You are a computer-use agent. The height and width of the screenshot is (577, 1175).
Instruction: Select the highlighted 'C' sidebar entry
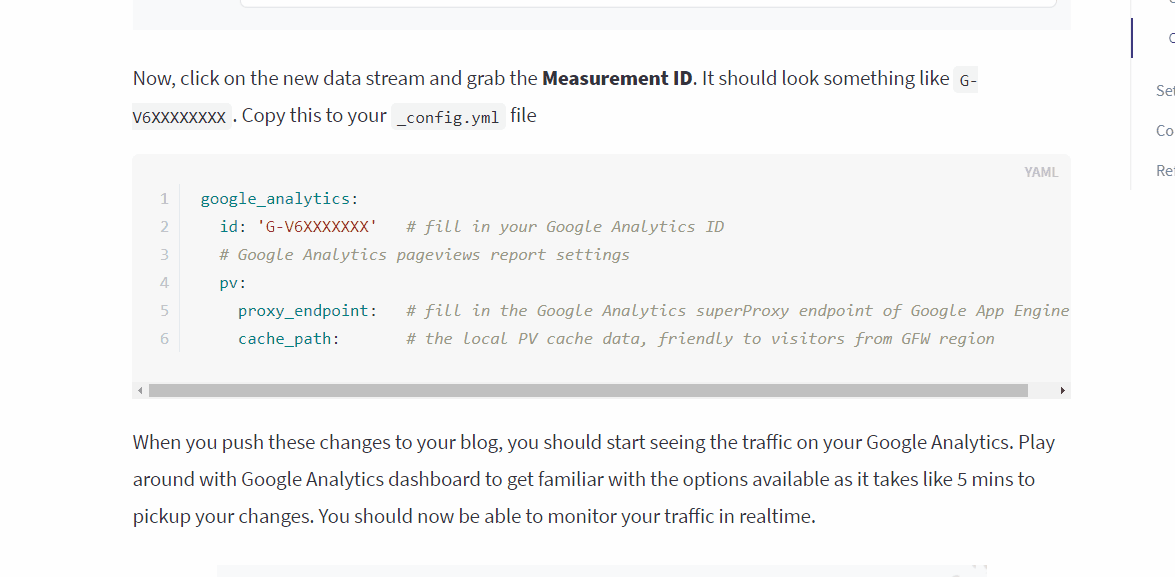(1171, 38)
